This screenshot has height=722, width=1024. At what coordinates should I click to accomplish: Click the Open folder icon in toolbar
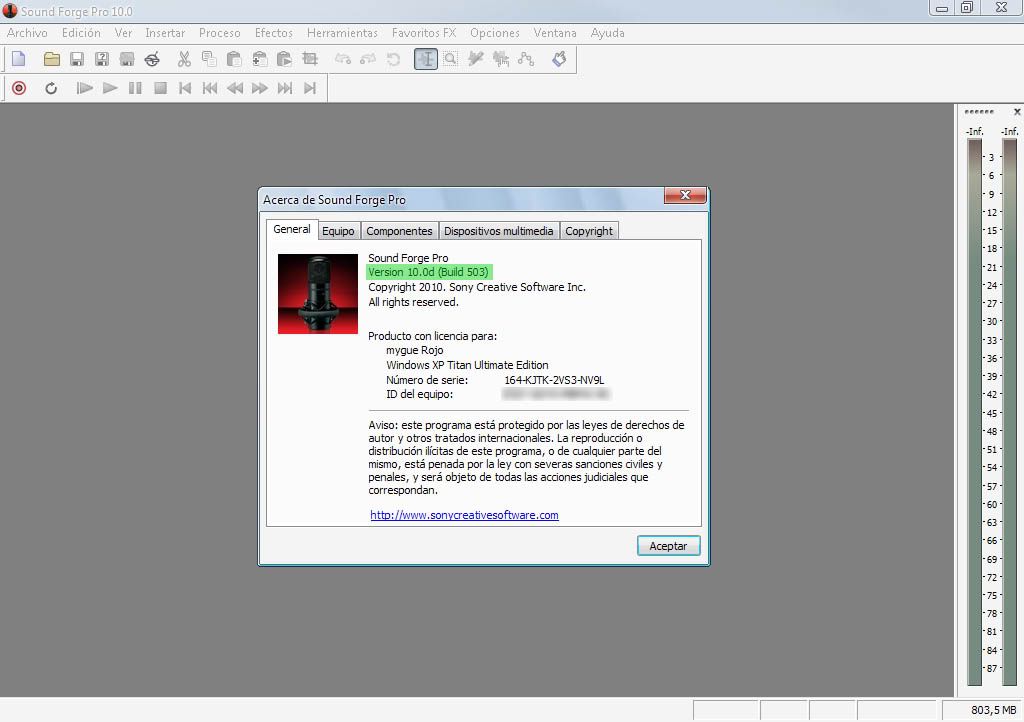coord(52,59)
